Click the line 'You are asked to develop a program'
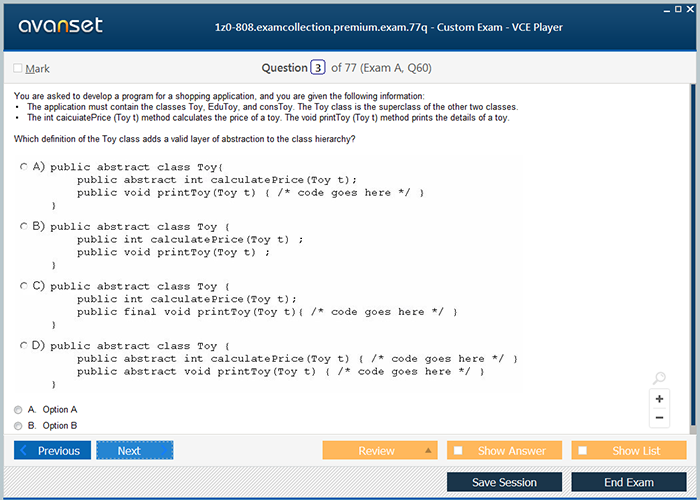 [x=219, y=96]
